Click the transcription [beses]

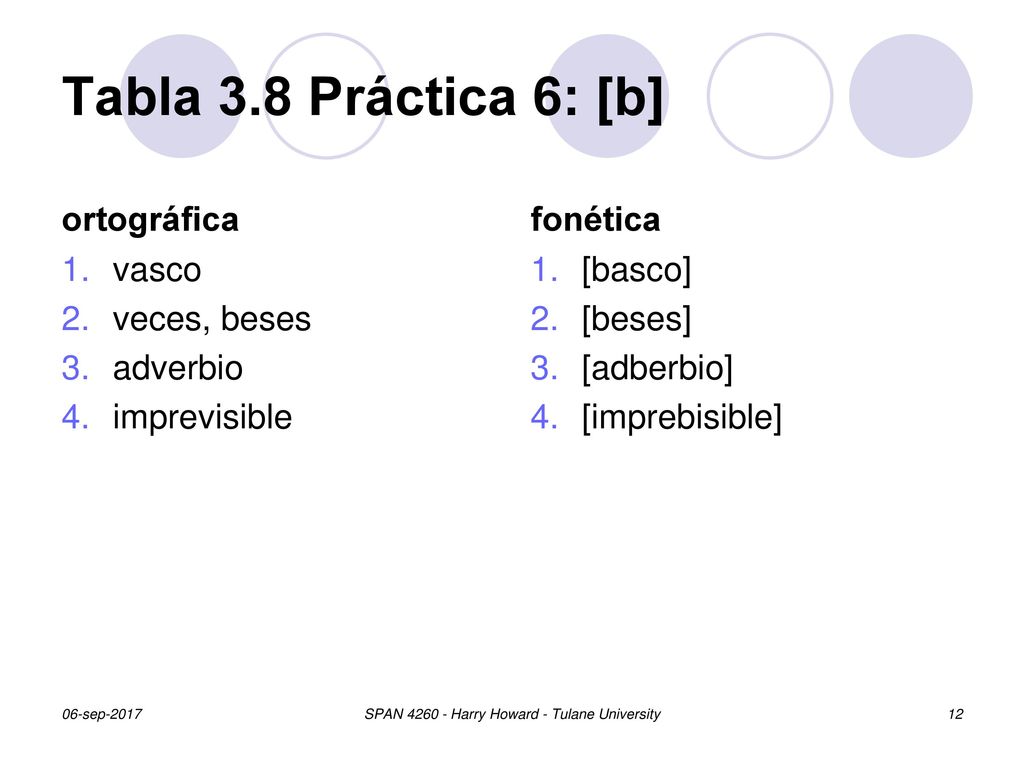coord(636,319)
